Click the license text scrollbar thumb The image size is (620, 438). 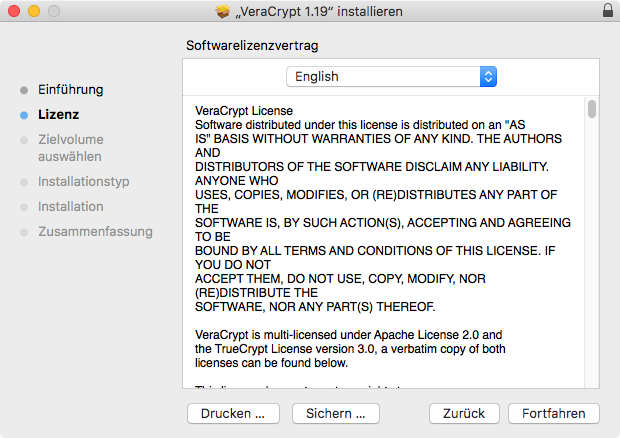click(592, 108)
